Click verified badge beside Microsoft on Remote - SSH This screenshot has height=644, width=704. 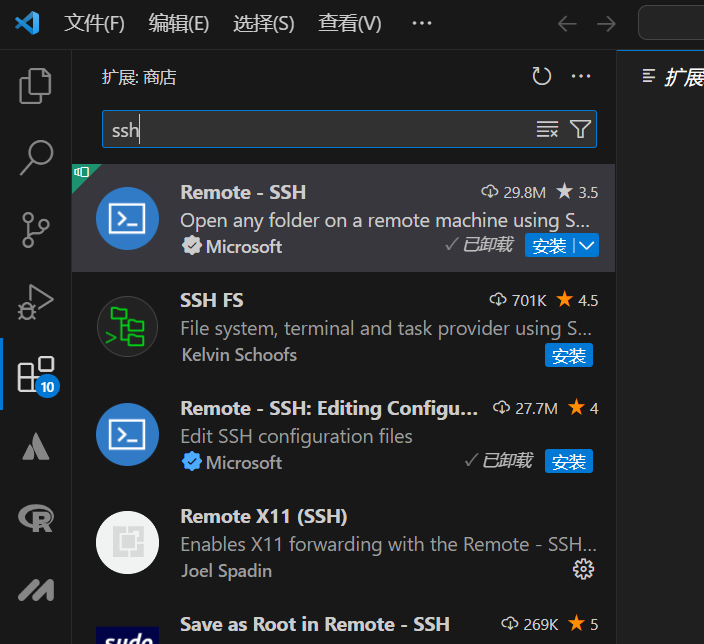coord(192,246)
